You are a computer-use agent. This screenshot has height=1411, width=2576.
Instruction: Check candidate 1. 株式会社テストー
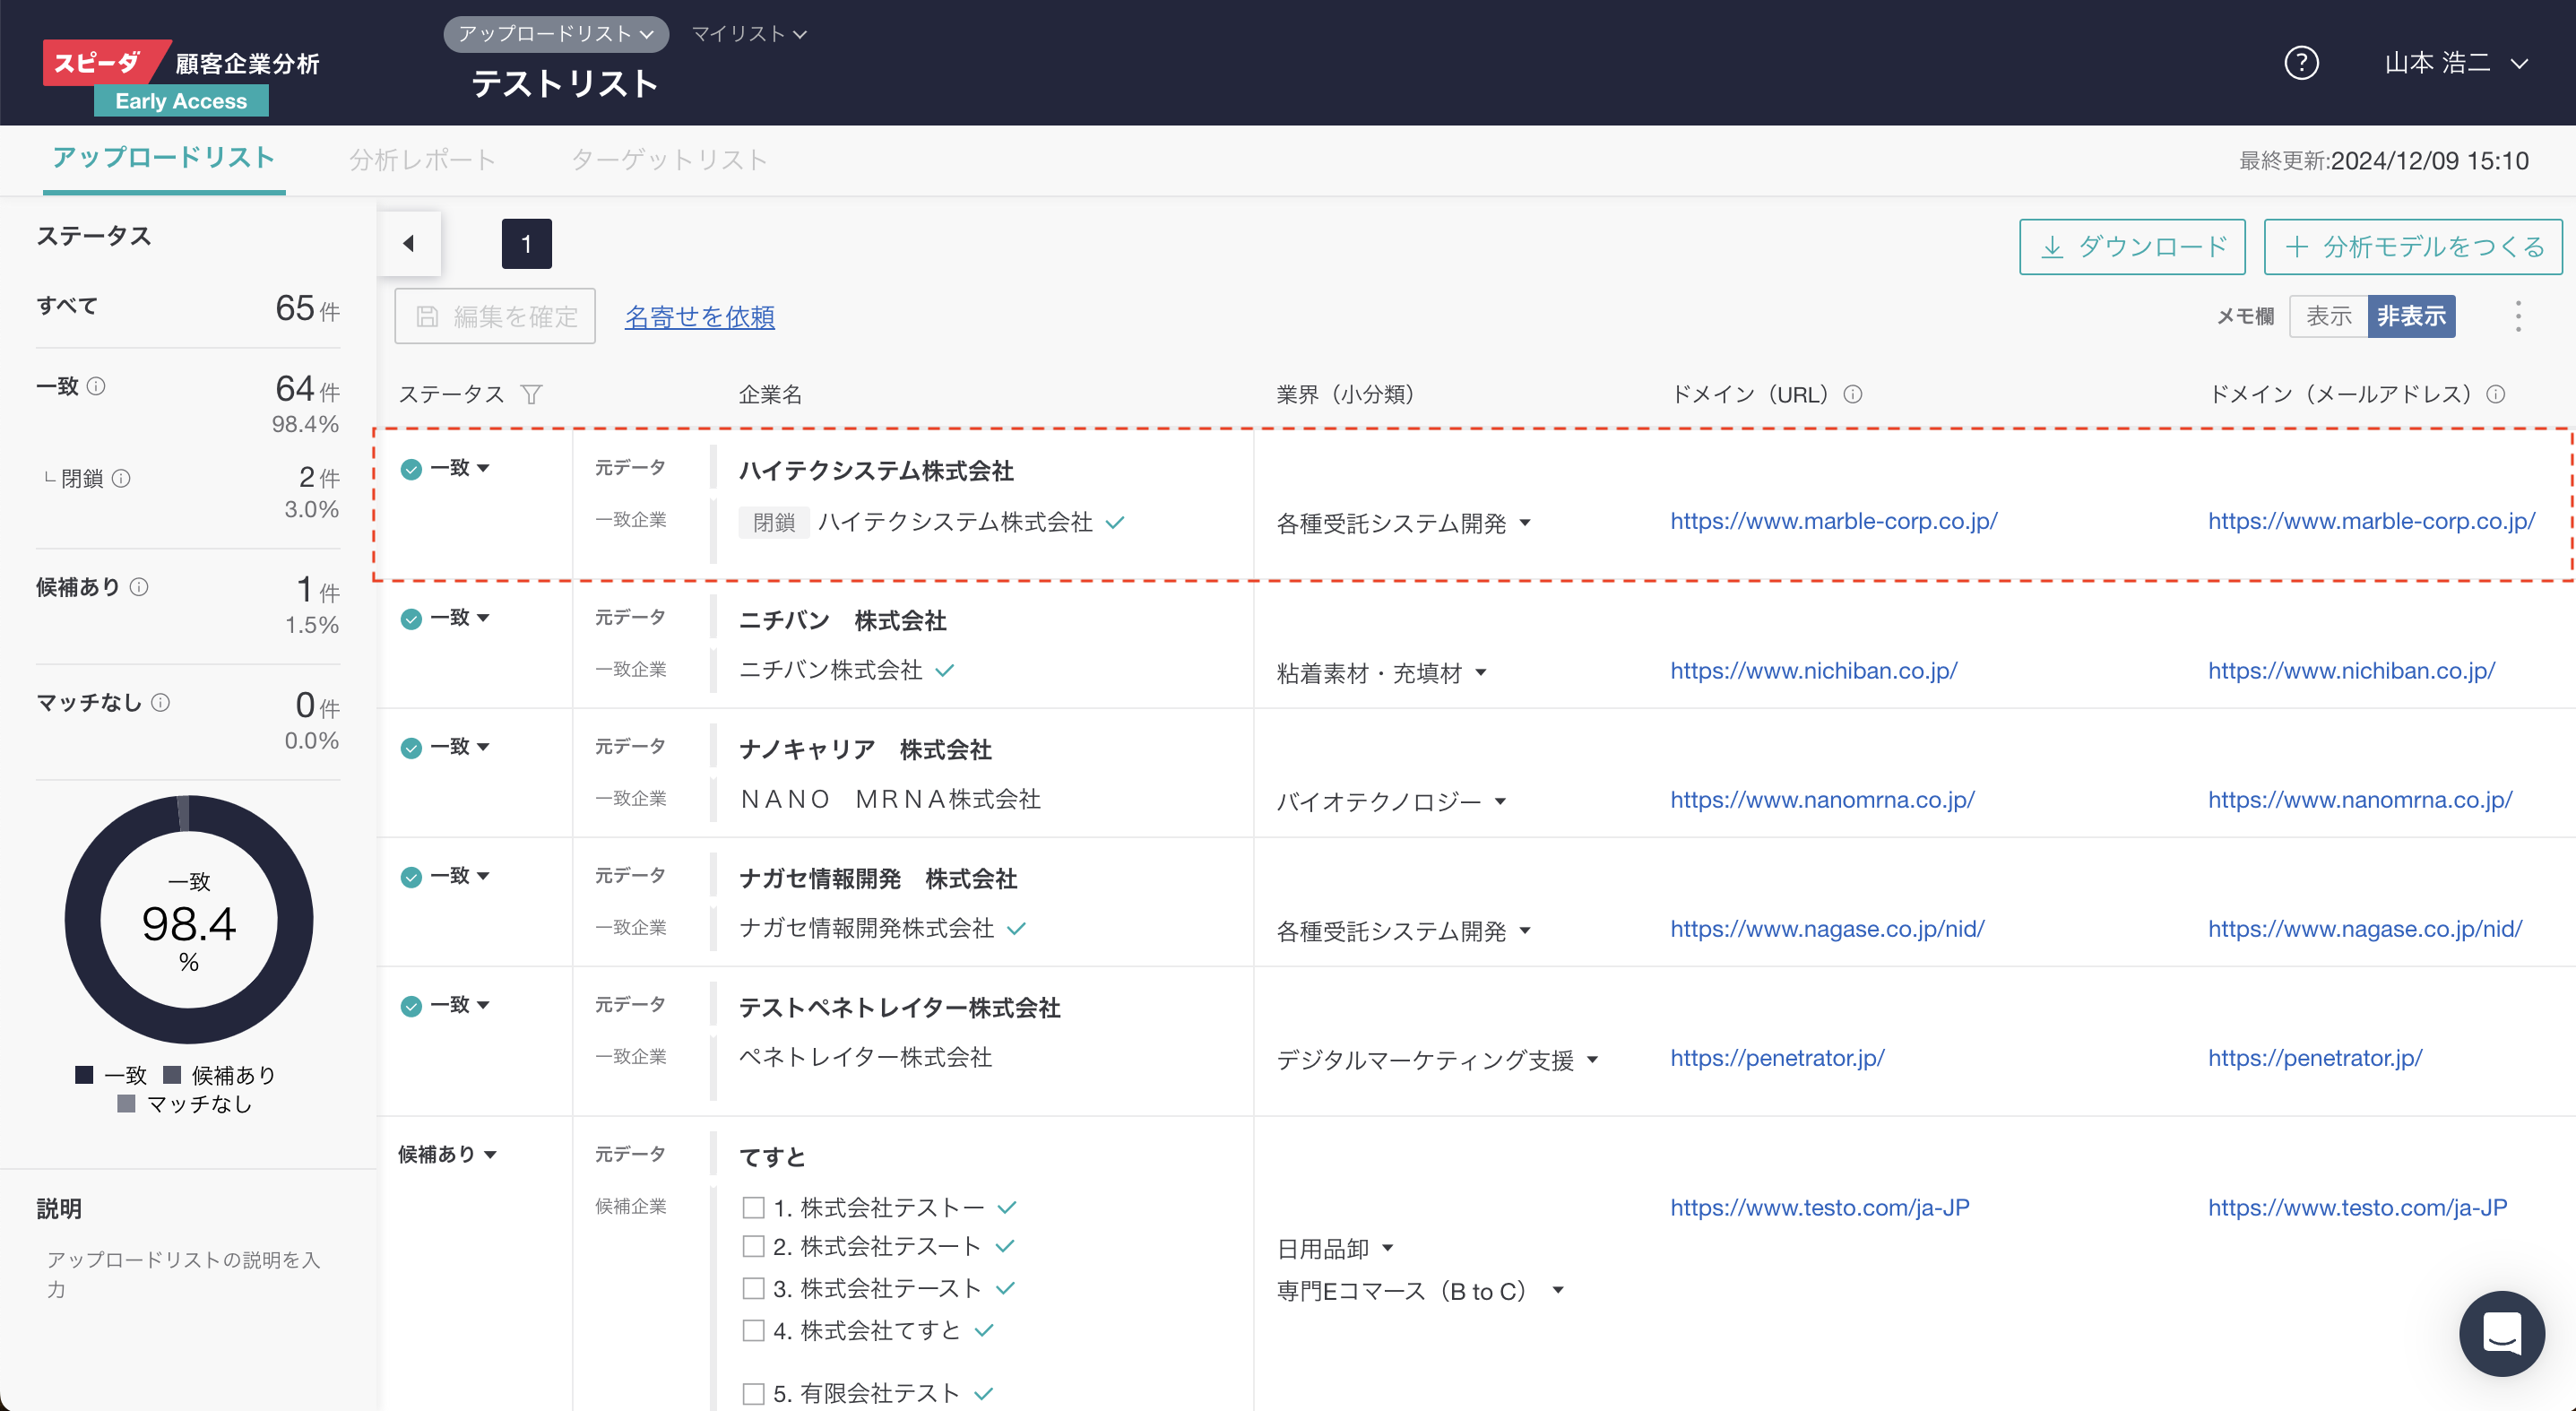coord(753,1208)
